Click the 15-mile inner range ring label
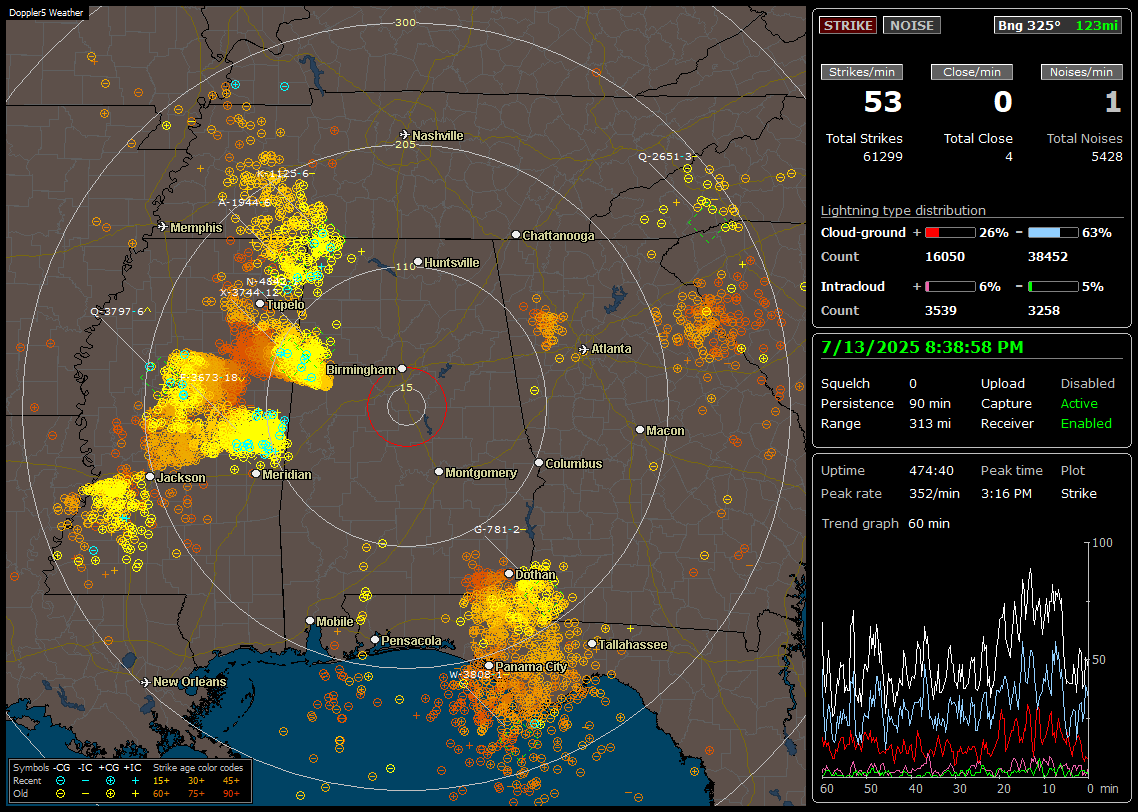Viewport: 1138px width, 812px height. pyautogui.click(x=406, y=387)
